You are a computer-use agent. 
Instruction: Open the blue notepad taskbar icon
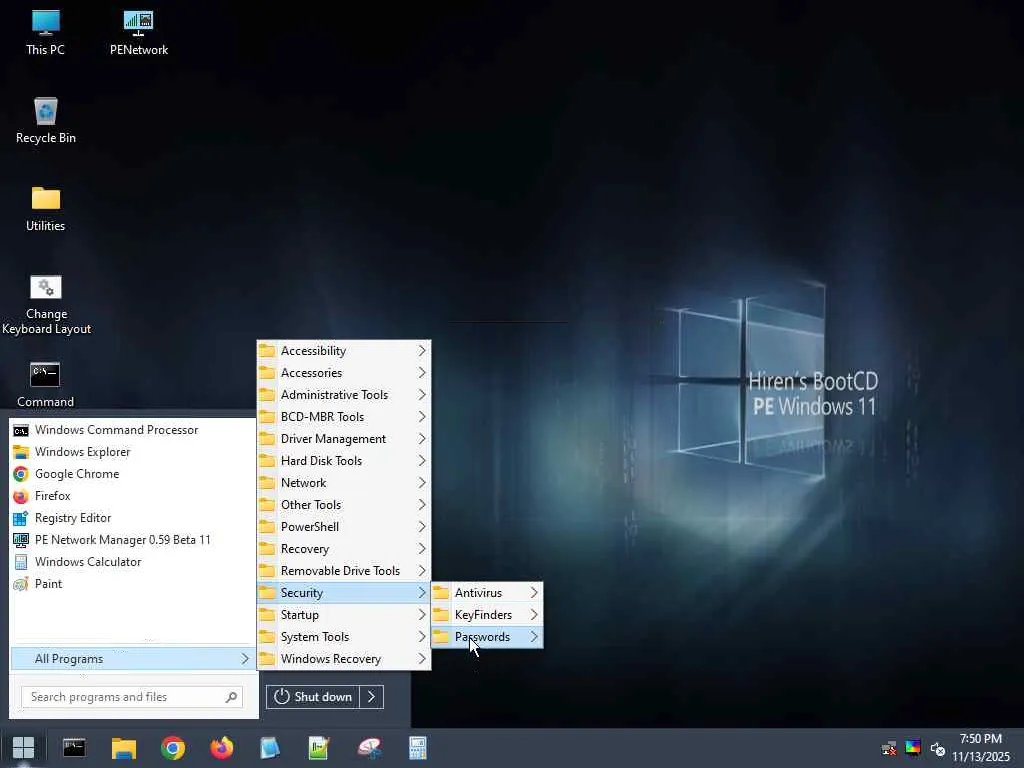(x=270, y=748)
